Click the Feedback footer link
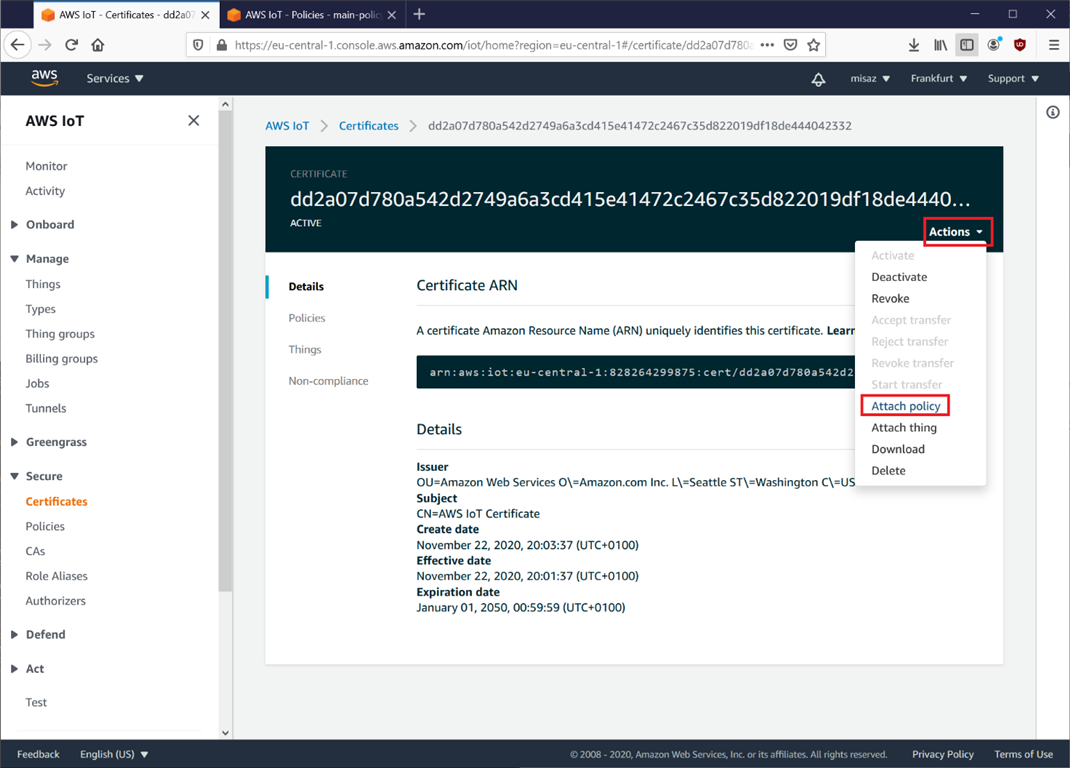 point(38,754)
